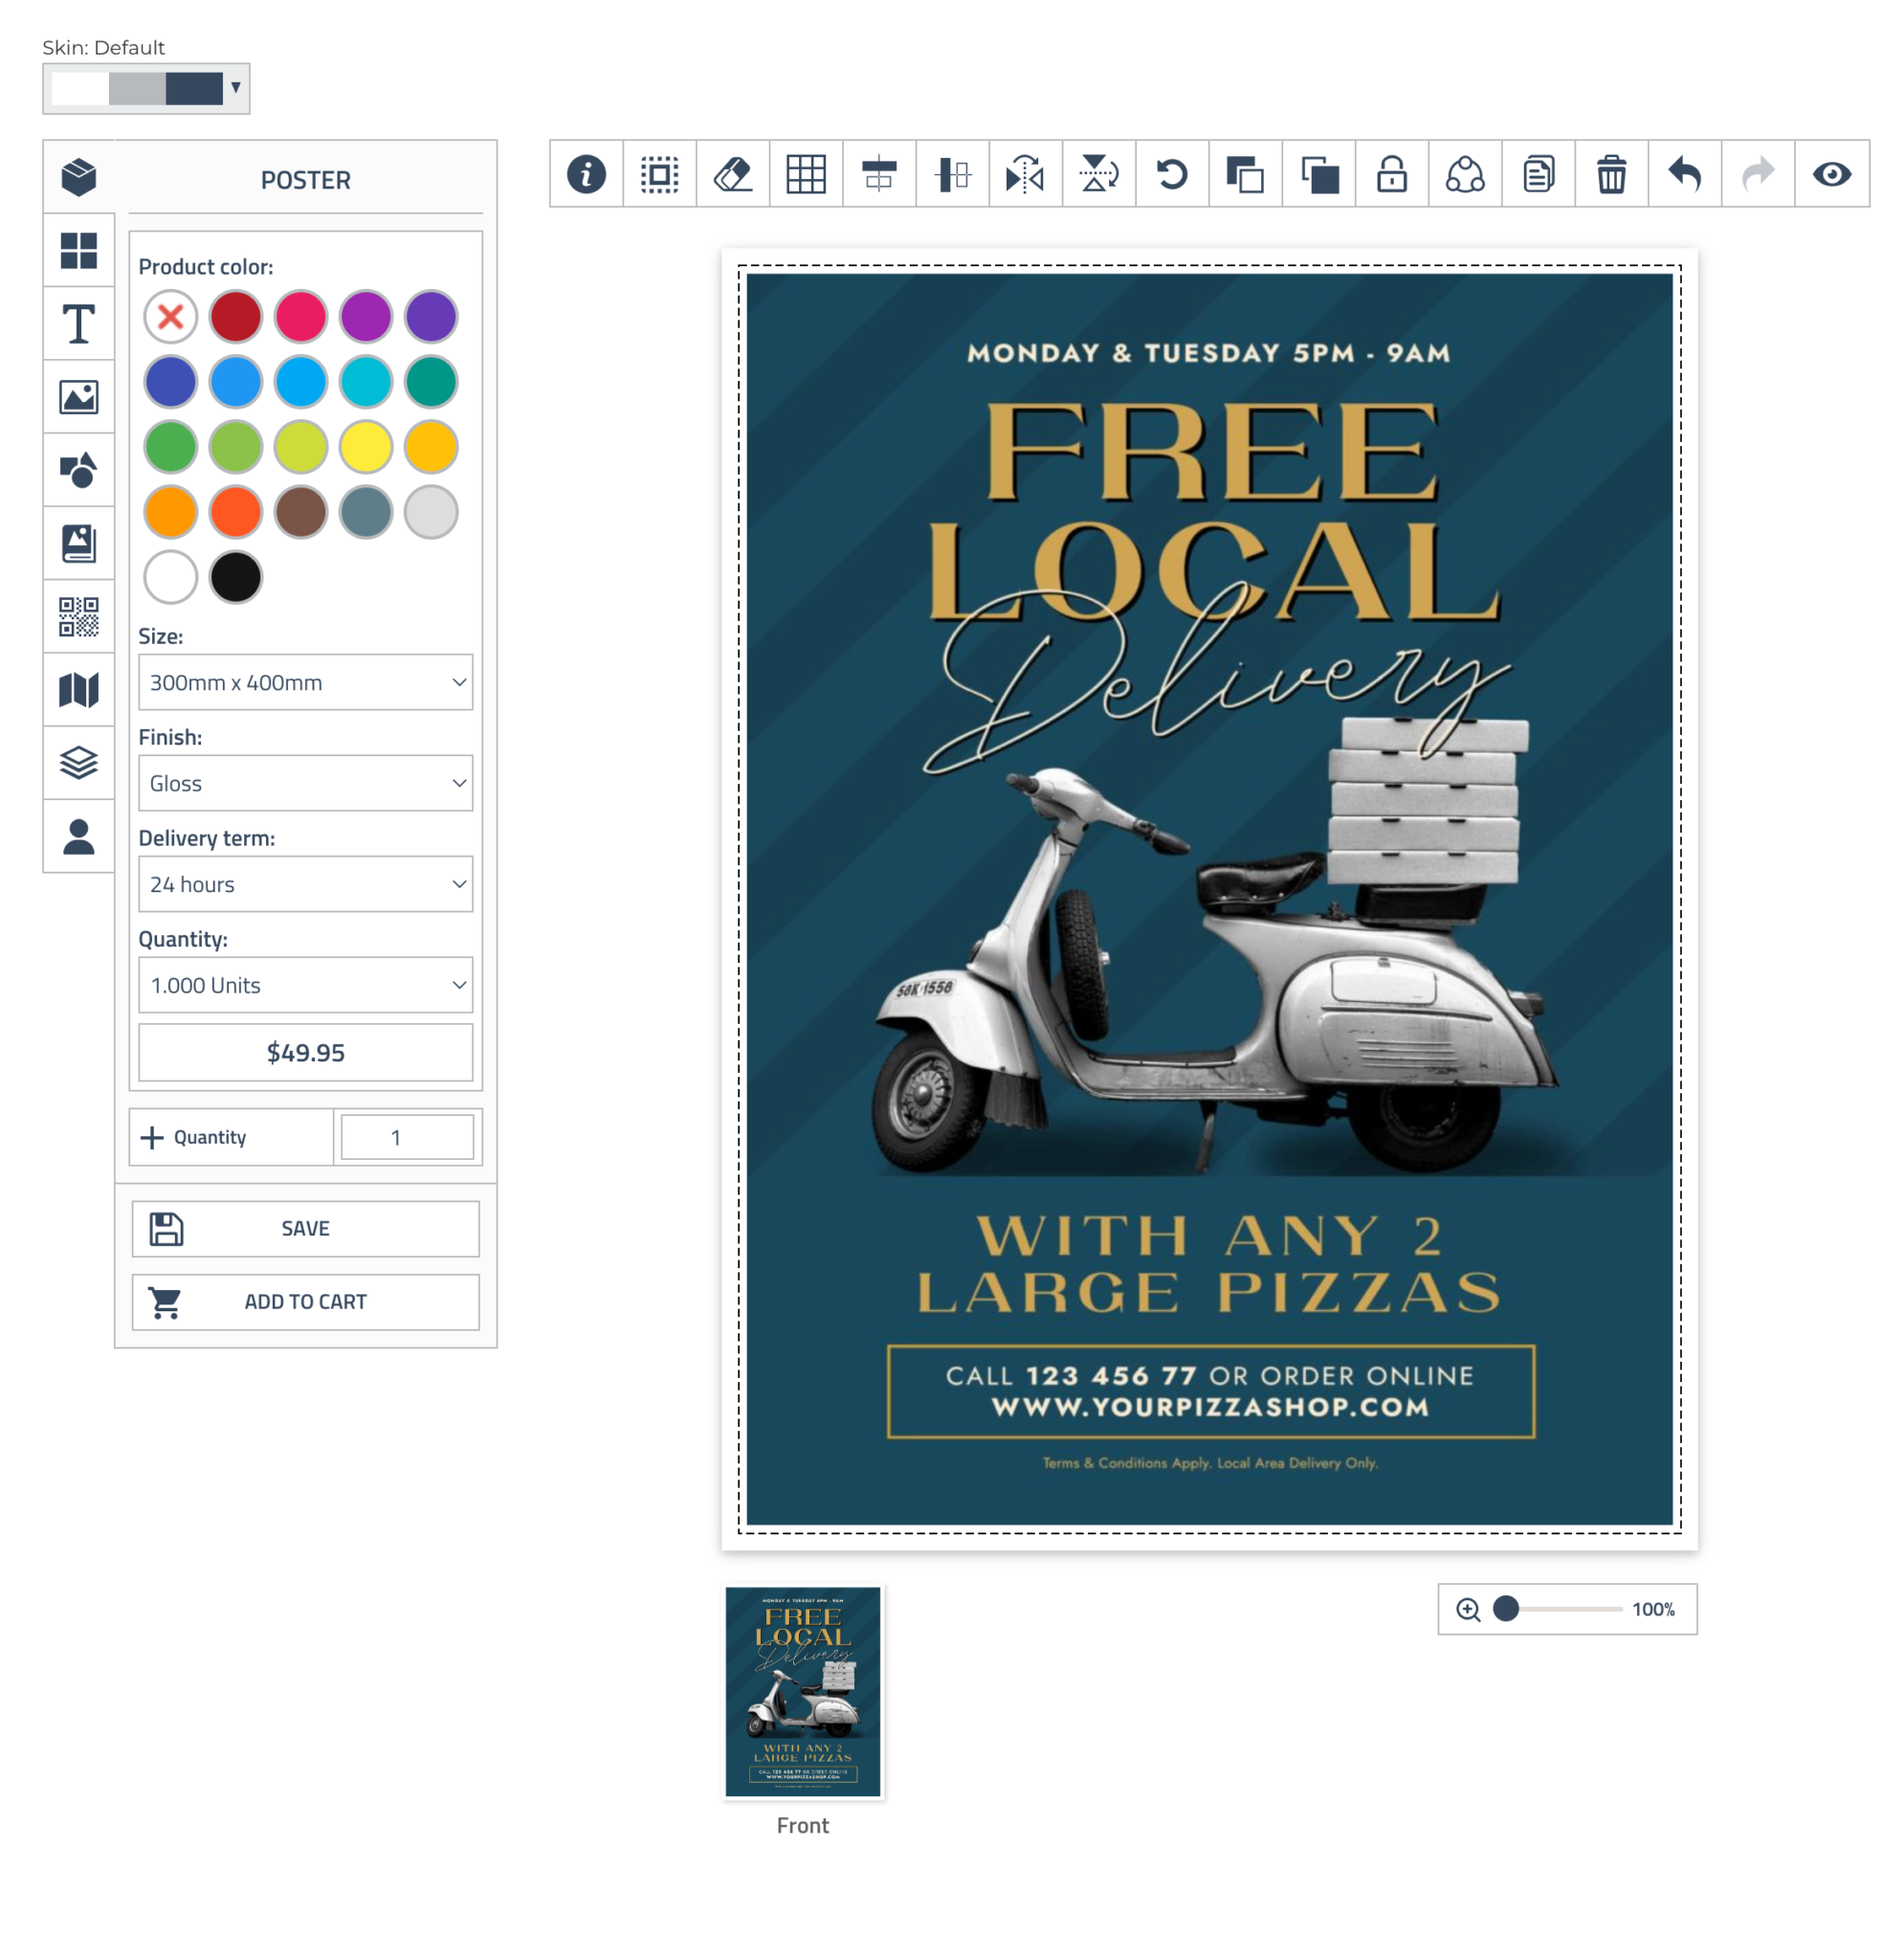This screenshot has width=1904, height=1960.
Task: Click the ADD TO CART button
Action: point(305,1301)
